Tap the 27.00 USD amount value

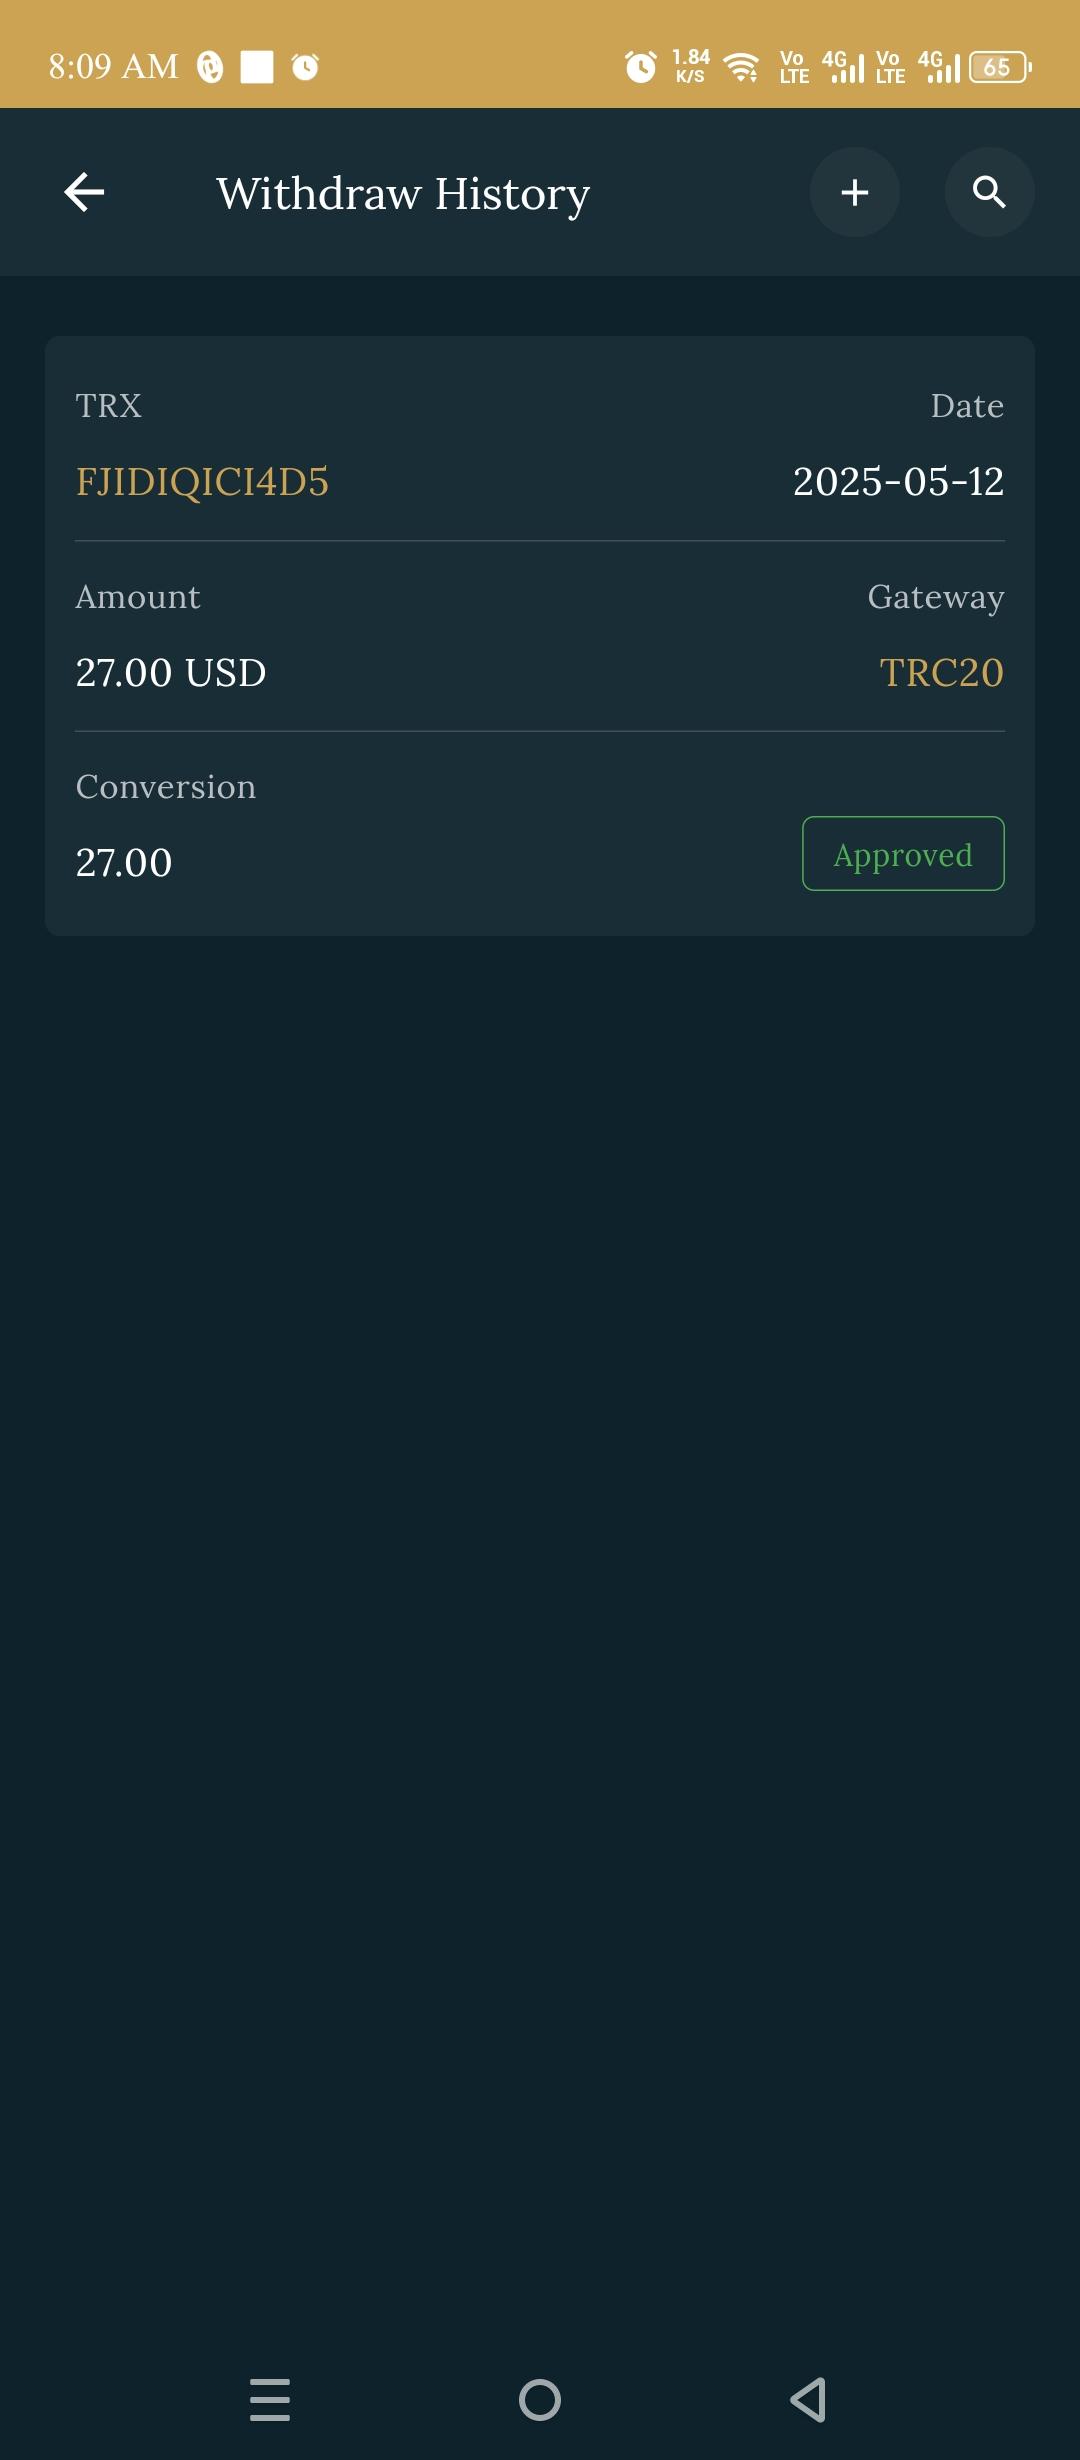171,673
